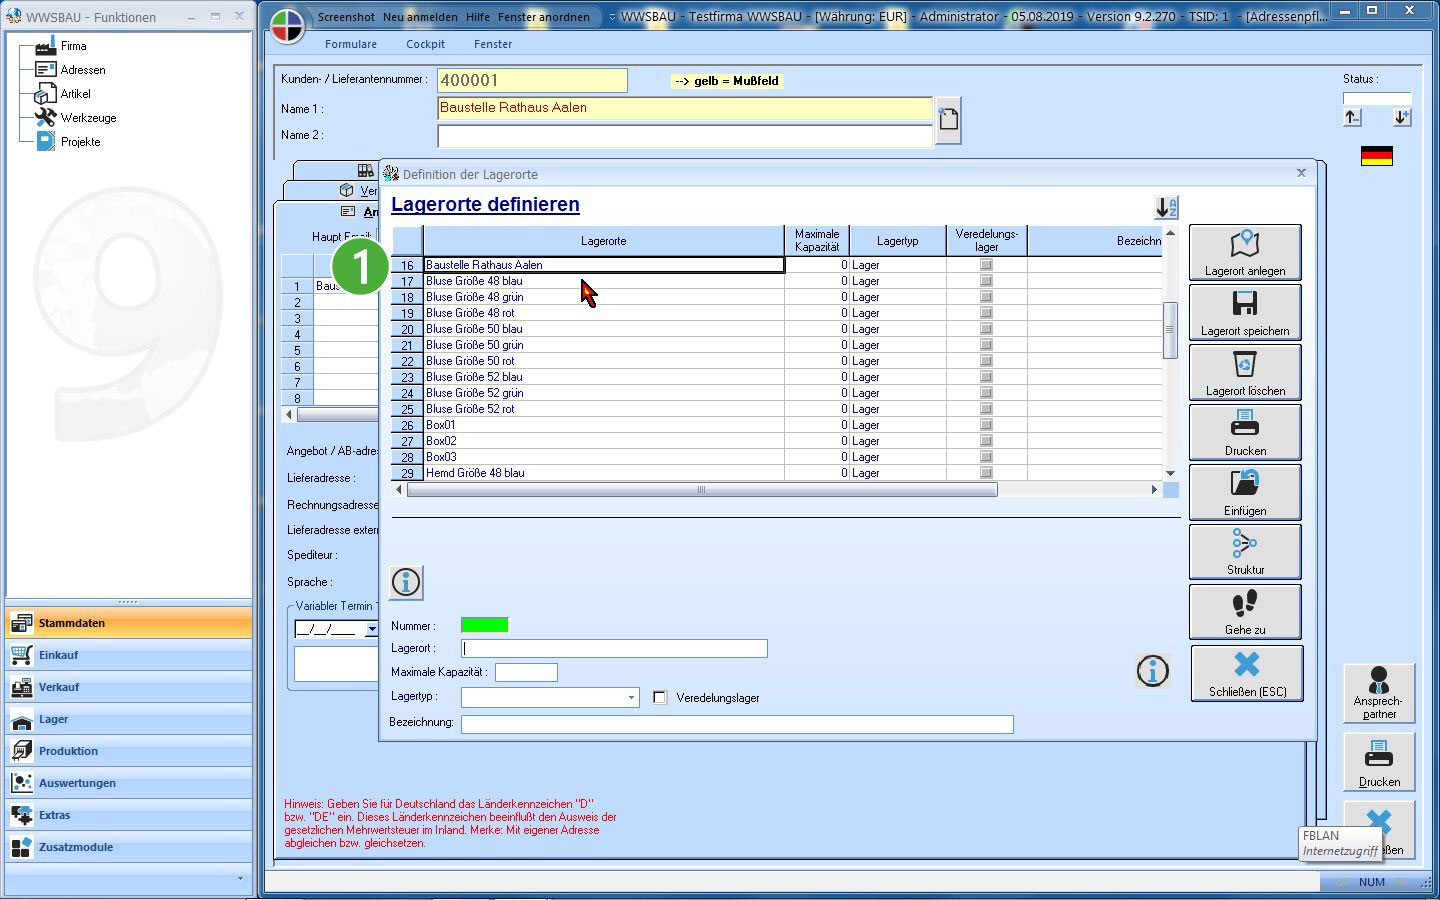The image size is (1440, 900).
Task: Click the German flag icon
Action: pos(1377,156)
